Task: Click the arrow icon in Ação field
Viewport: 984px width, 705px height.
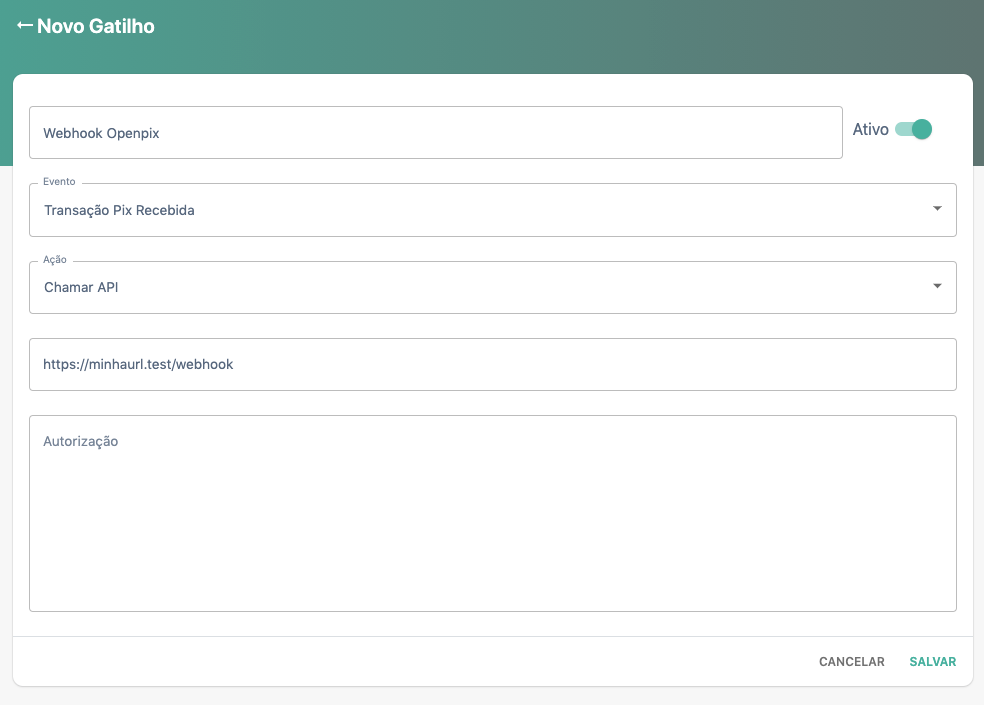Action: click(x=937, y=286)
